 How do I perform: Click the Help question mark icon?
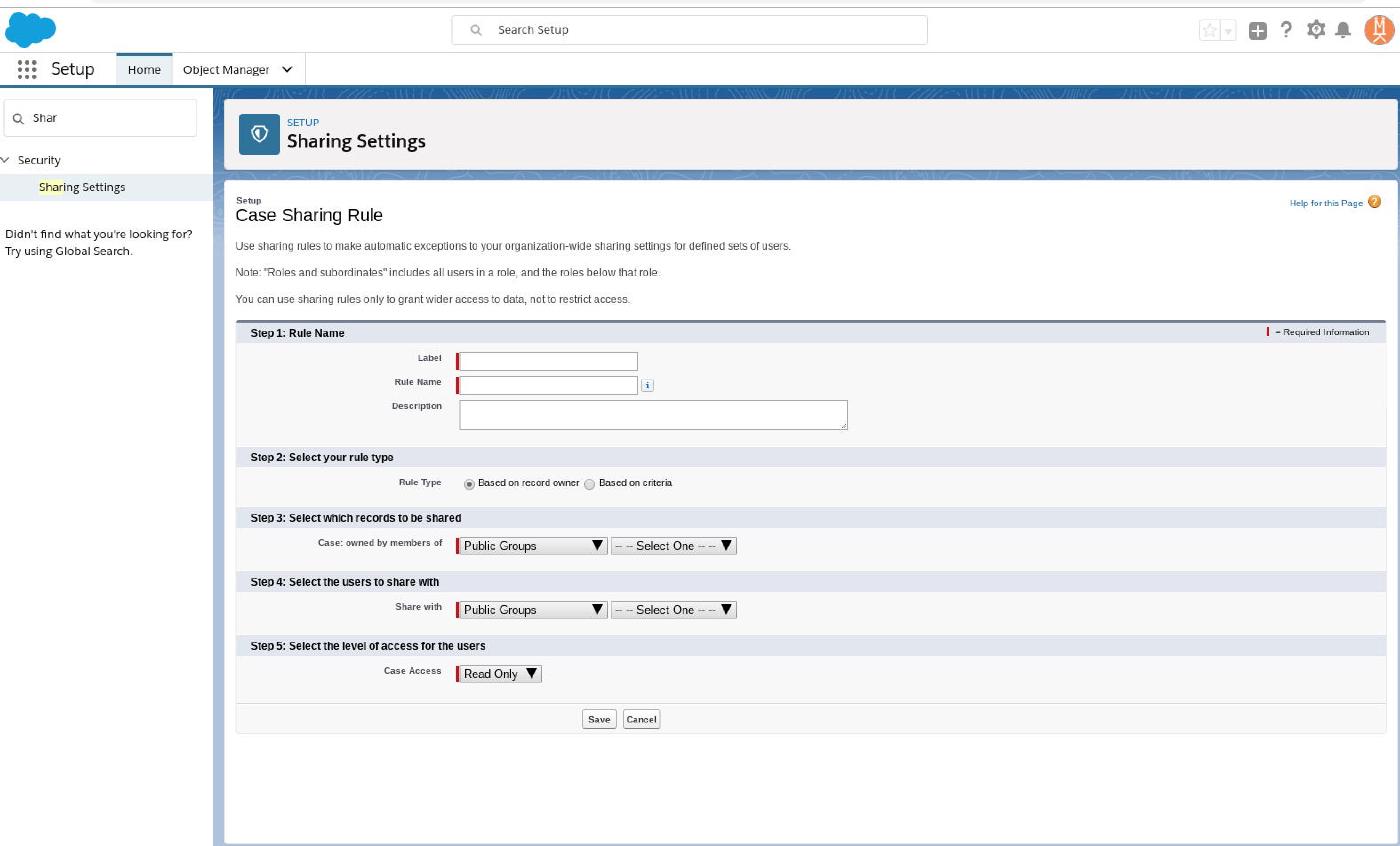(x=1287, y=30)
